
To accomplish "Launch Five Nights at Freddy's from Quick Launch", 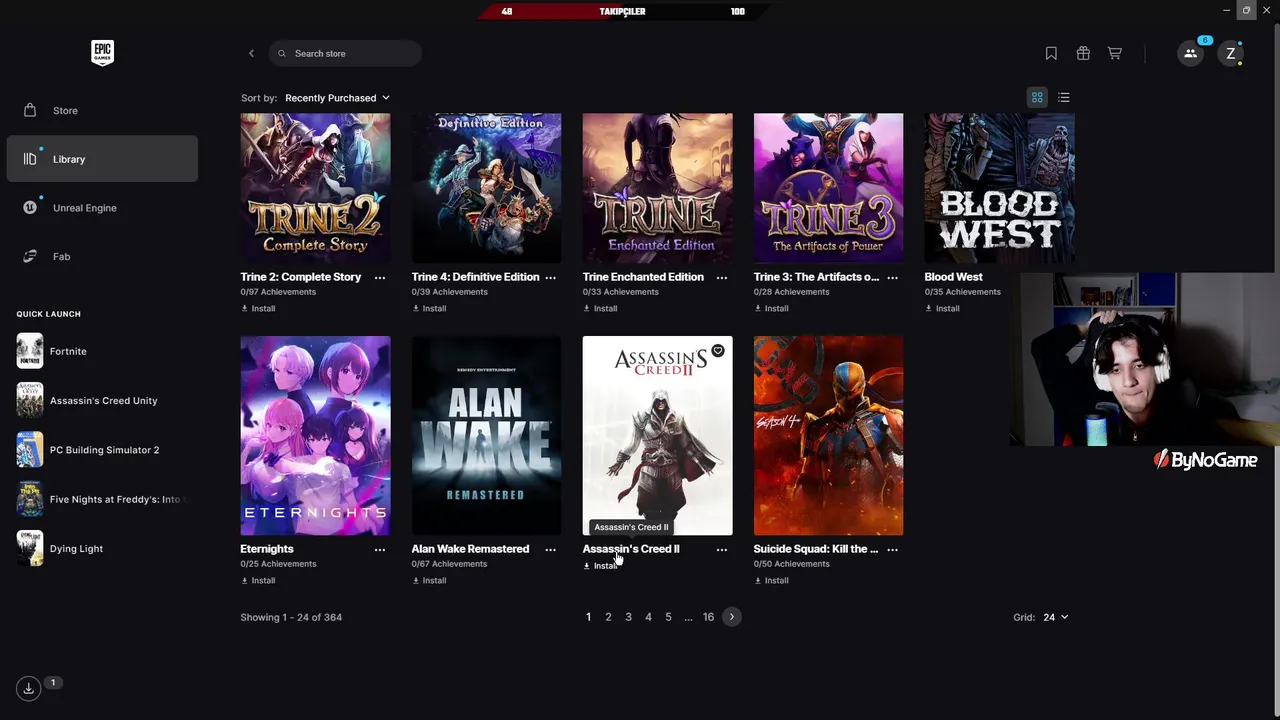I will tap(100, 499).
